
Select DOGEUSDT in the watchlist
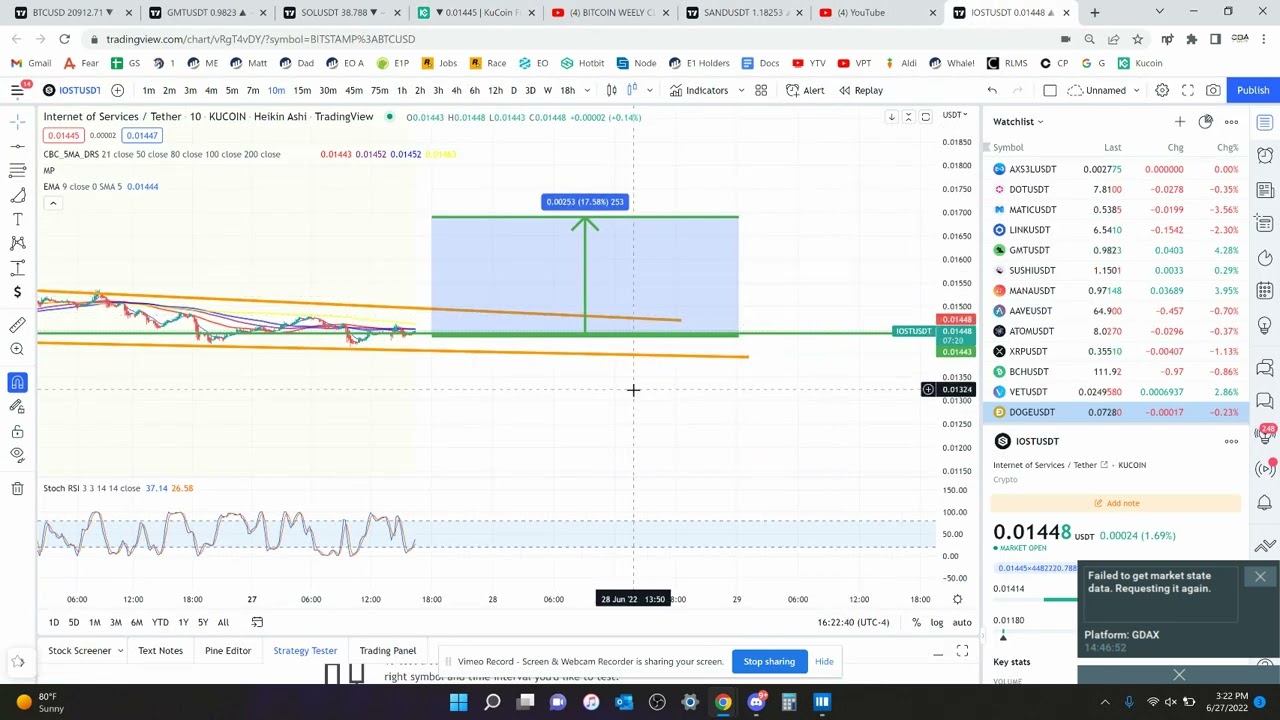[x=1116, y=412]
